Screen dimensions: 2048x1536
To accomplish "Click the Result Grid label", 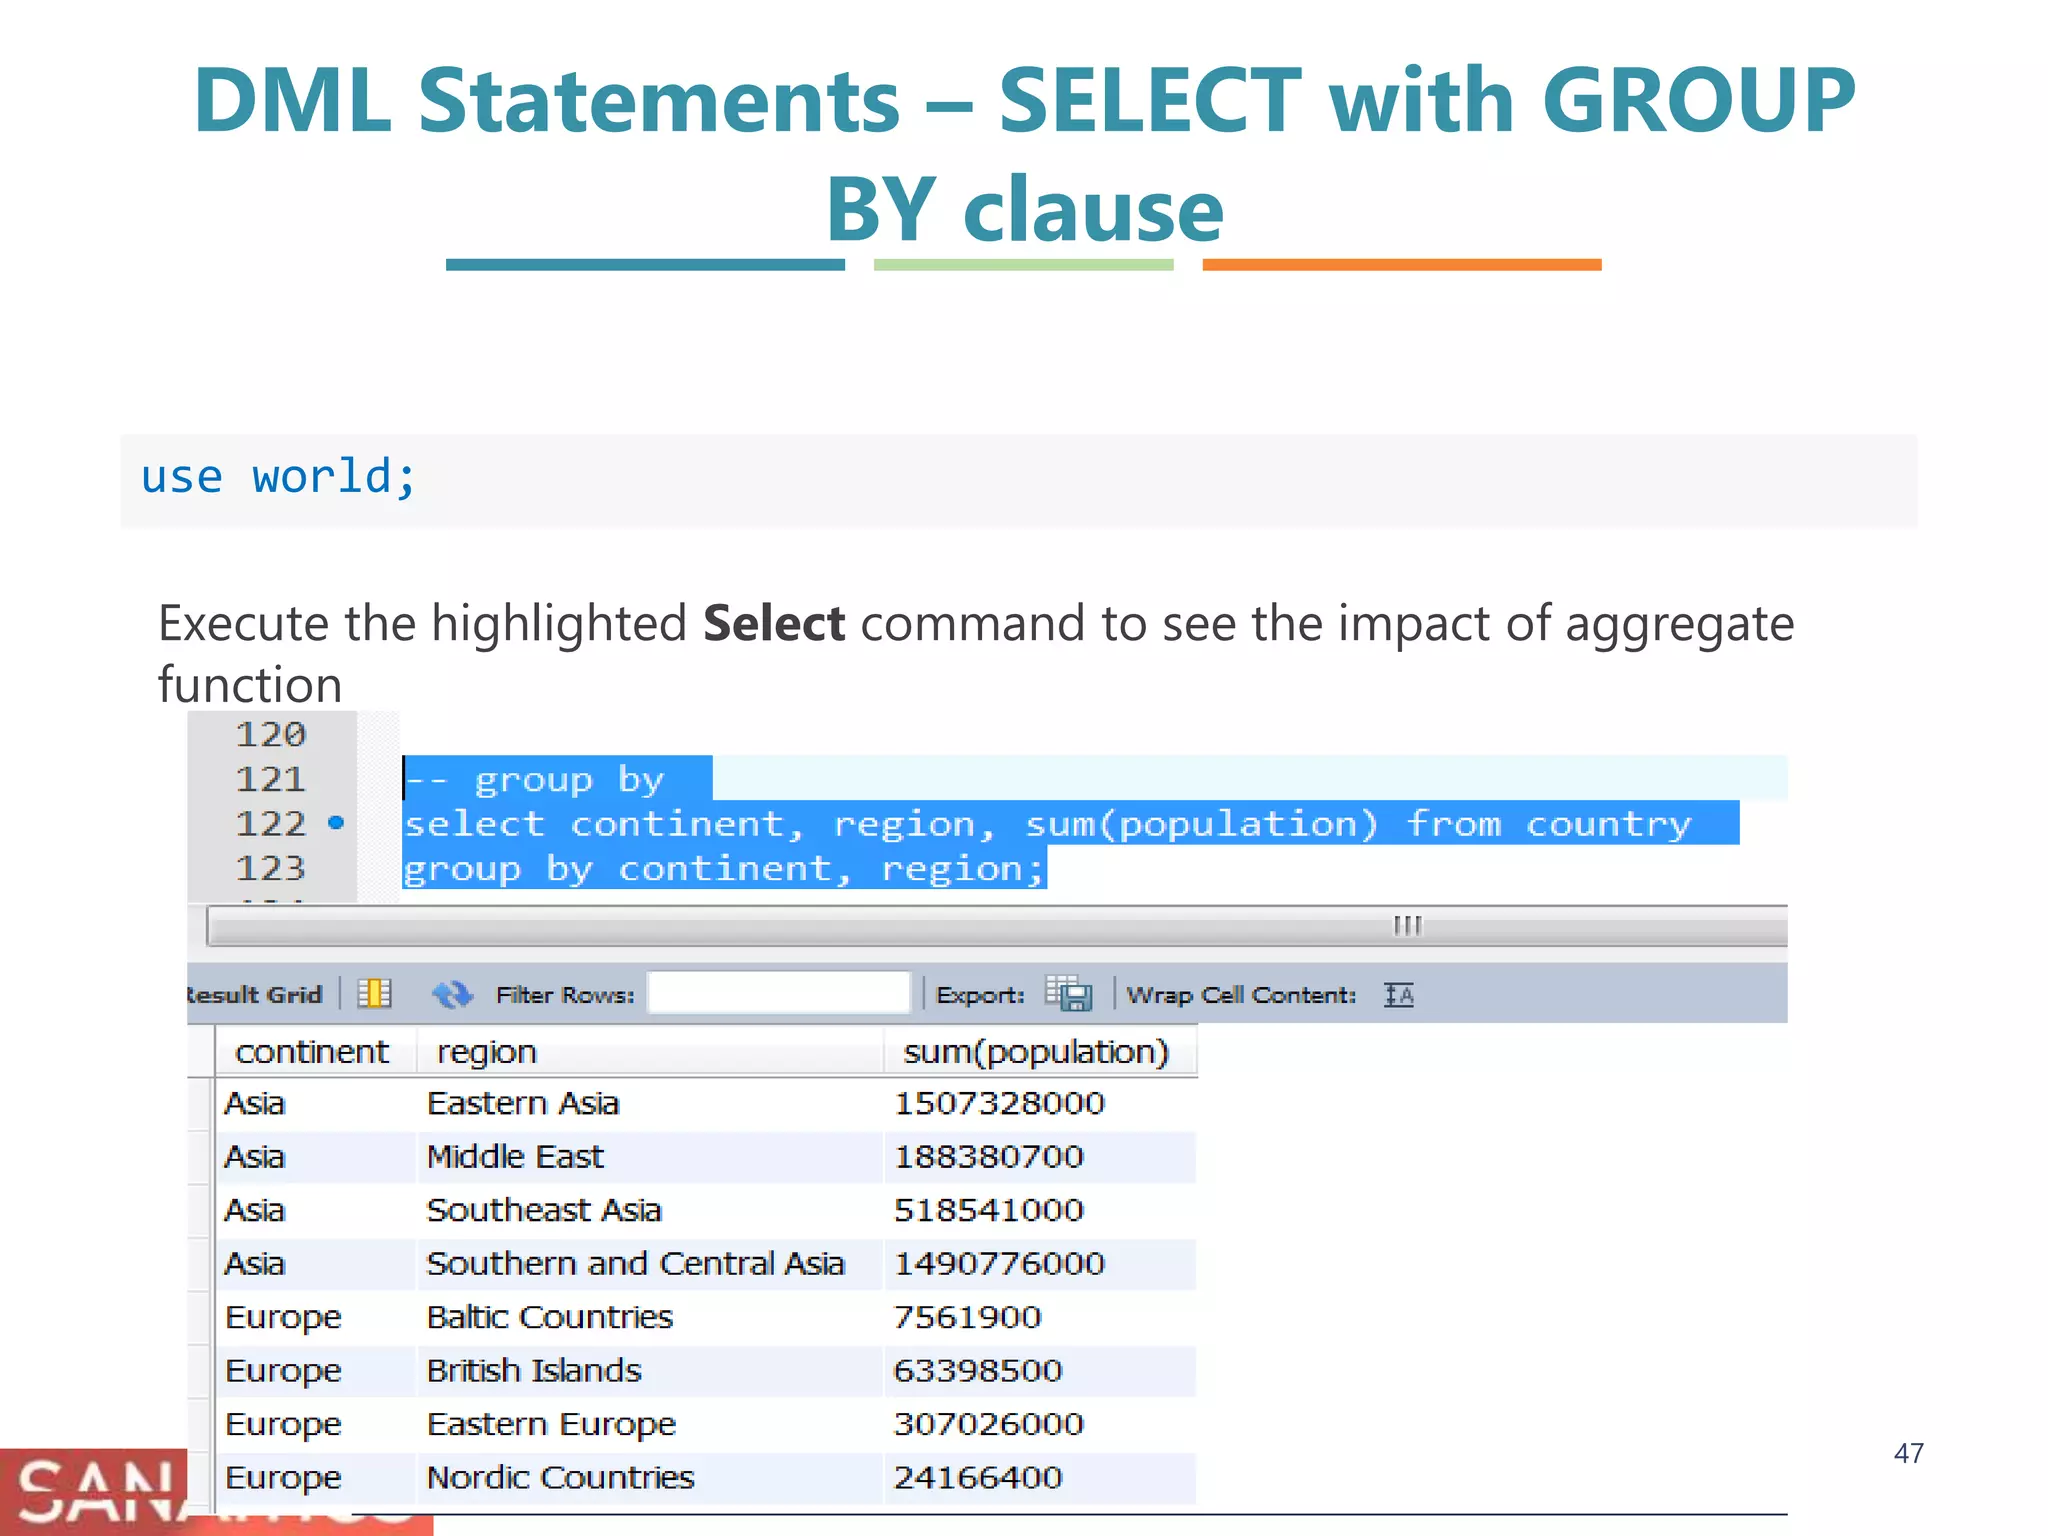I will pos(255,995).
